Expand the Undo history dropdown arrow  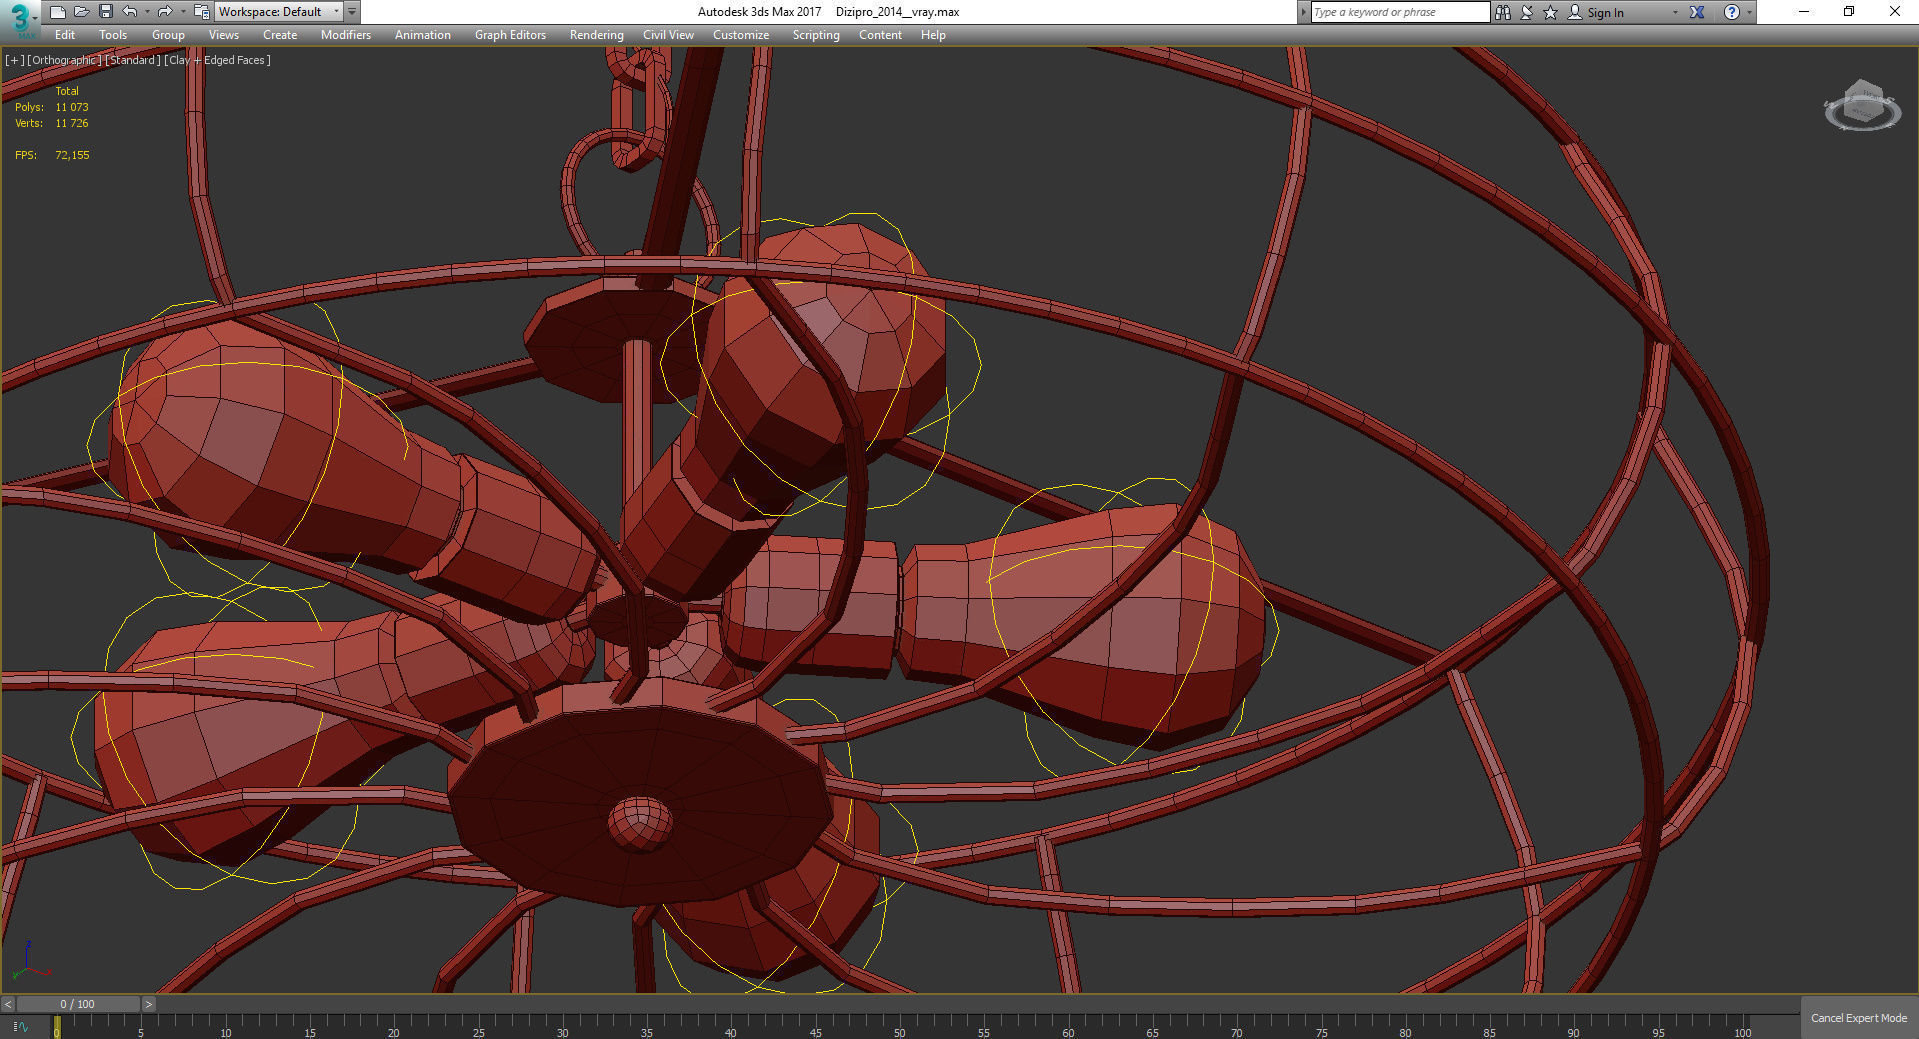click(147, 12)
